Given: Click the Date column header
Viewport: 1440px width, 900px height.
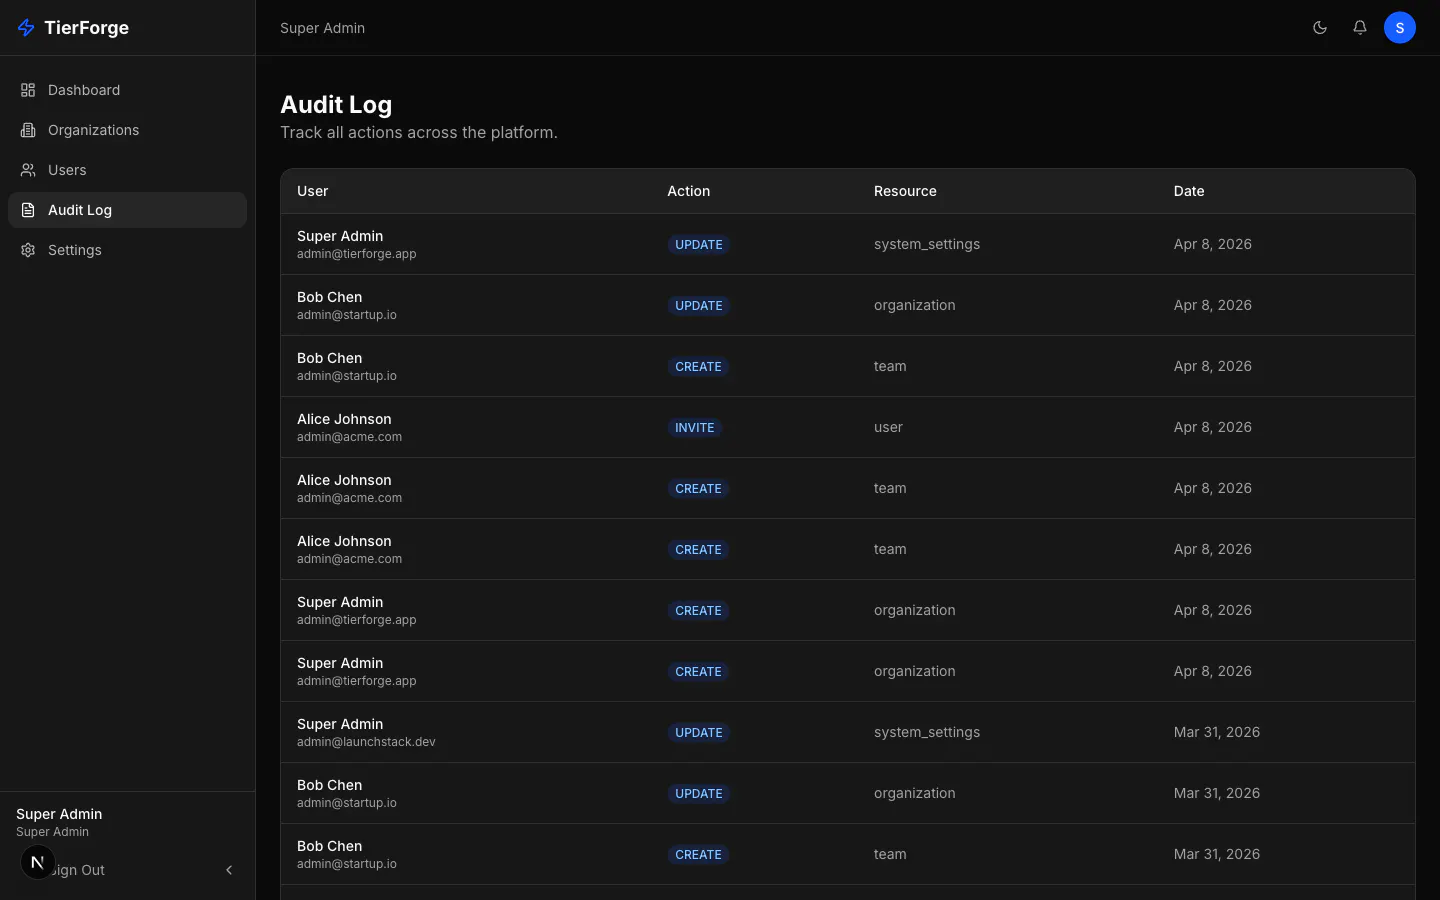Looking at the screenshot, I should (1189, 191).
